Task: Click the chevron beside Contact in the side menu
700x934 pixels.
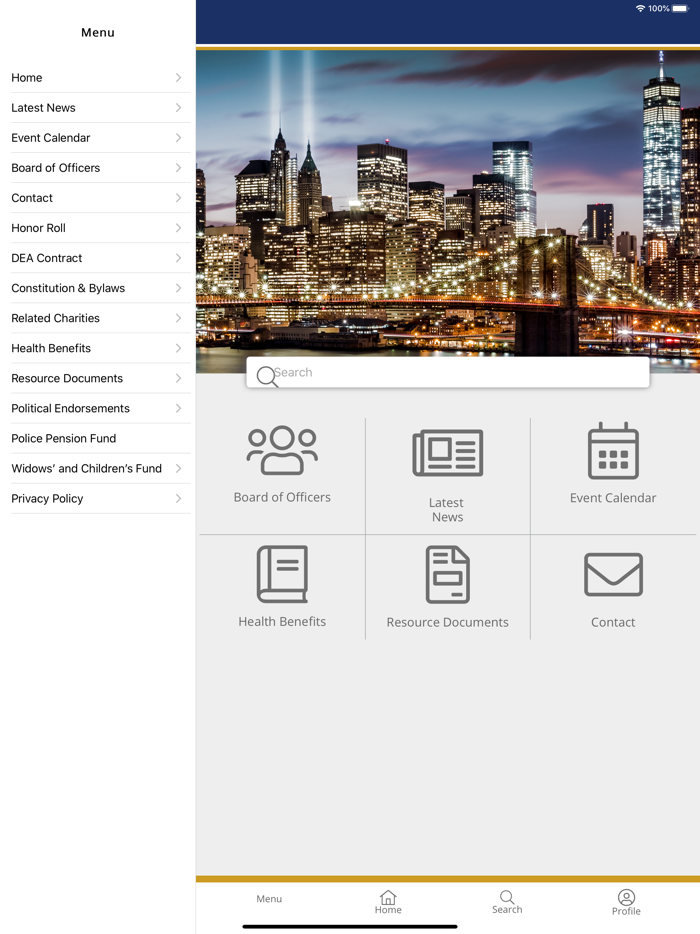Action: point(178,198)
